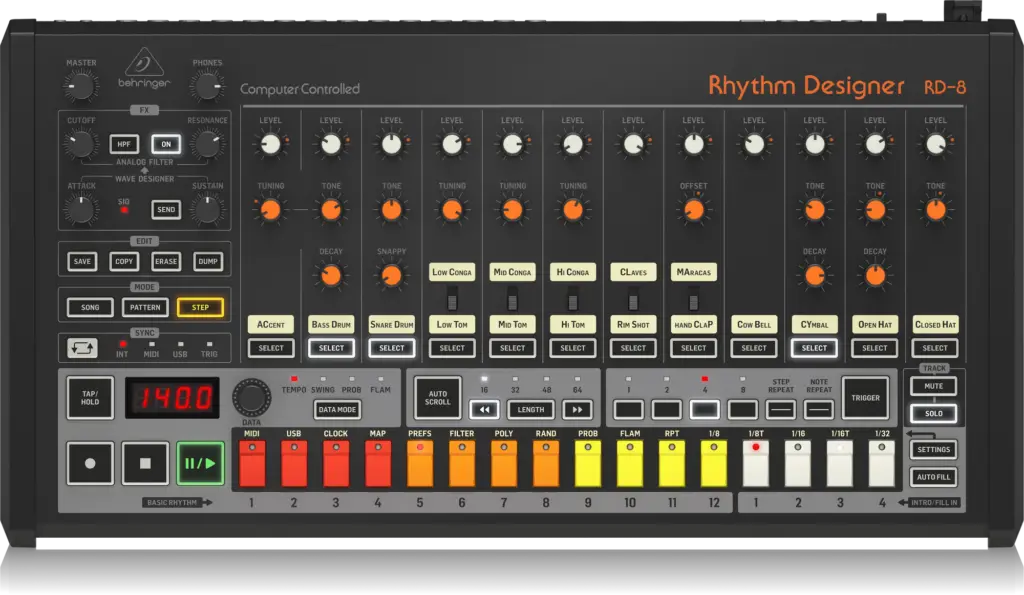Tap red step key 3 labeled CLOCK
This screenshot has width=1024, height=595.
[x=336, y=464]
